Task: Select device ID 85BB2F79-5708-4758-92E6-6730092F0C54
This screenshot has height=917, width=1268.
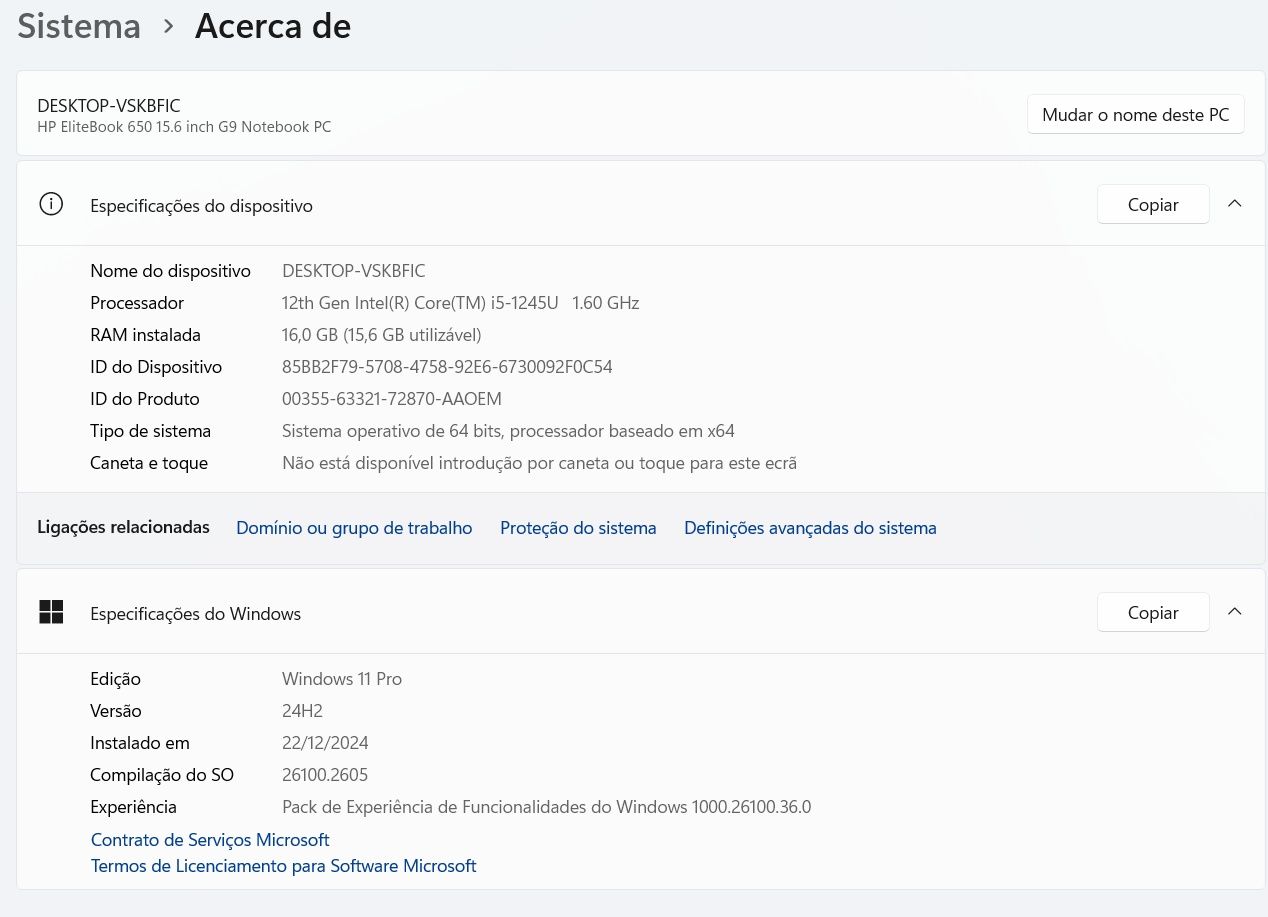Action: (447, 367)
